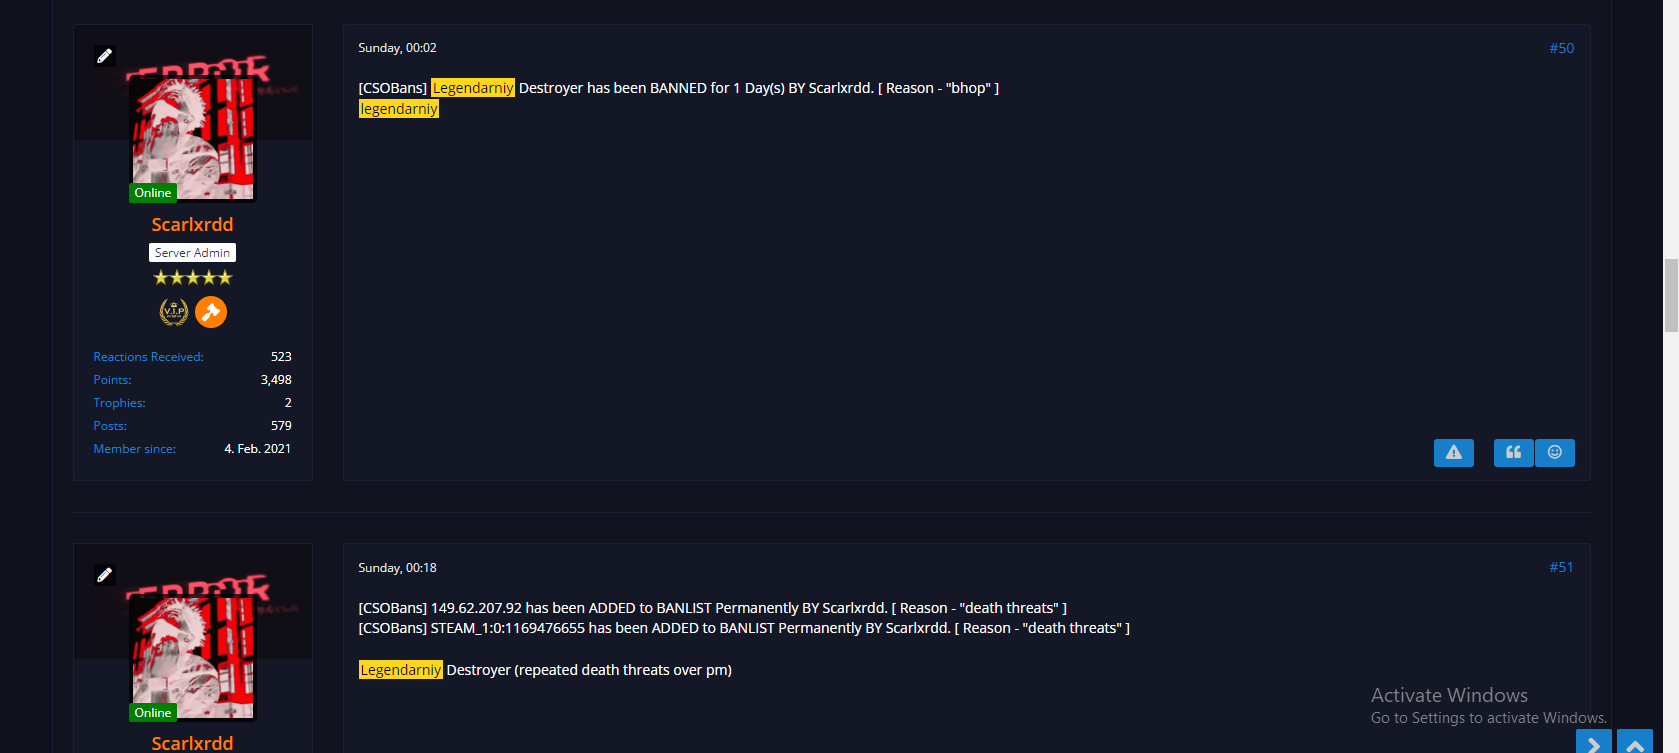Click the Reactions Received link
The width and height of the screenshot is (1679, 753).
pos(148,357)
